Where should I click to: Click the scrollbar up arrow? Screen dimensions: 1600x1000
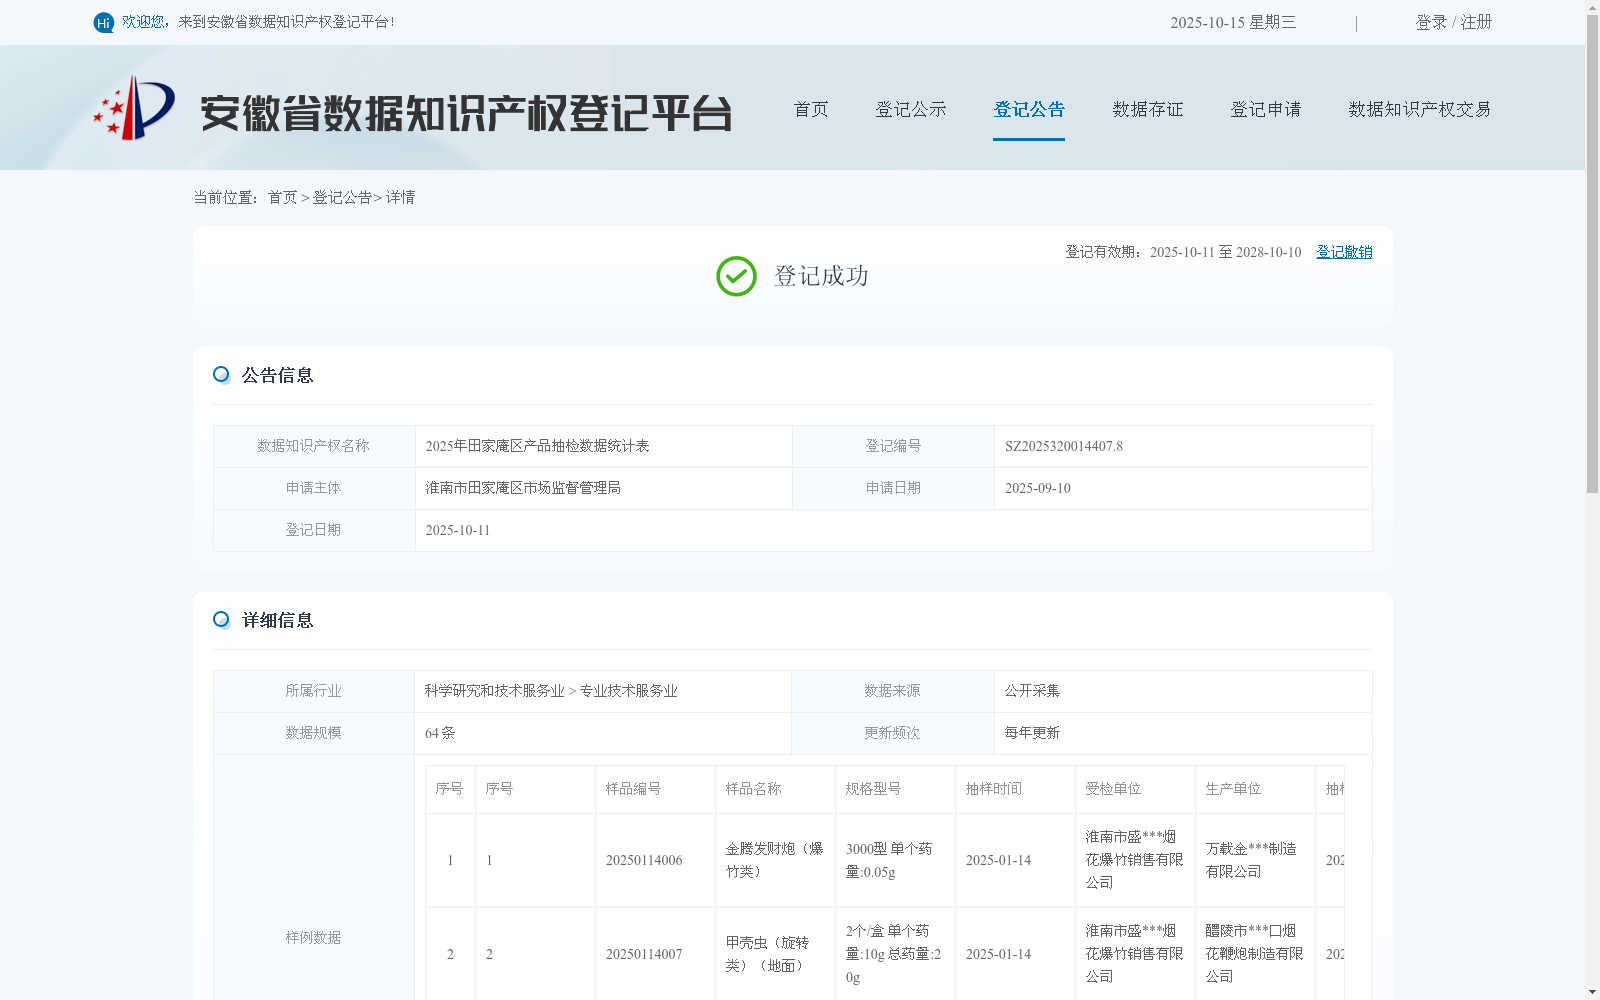1592,7
